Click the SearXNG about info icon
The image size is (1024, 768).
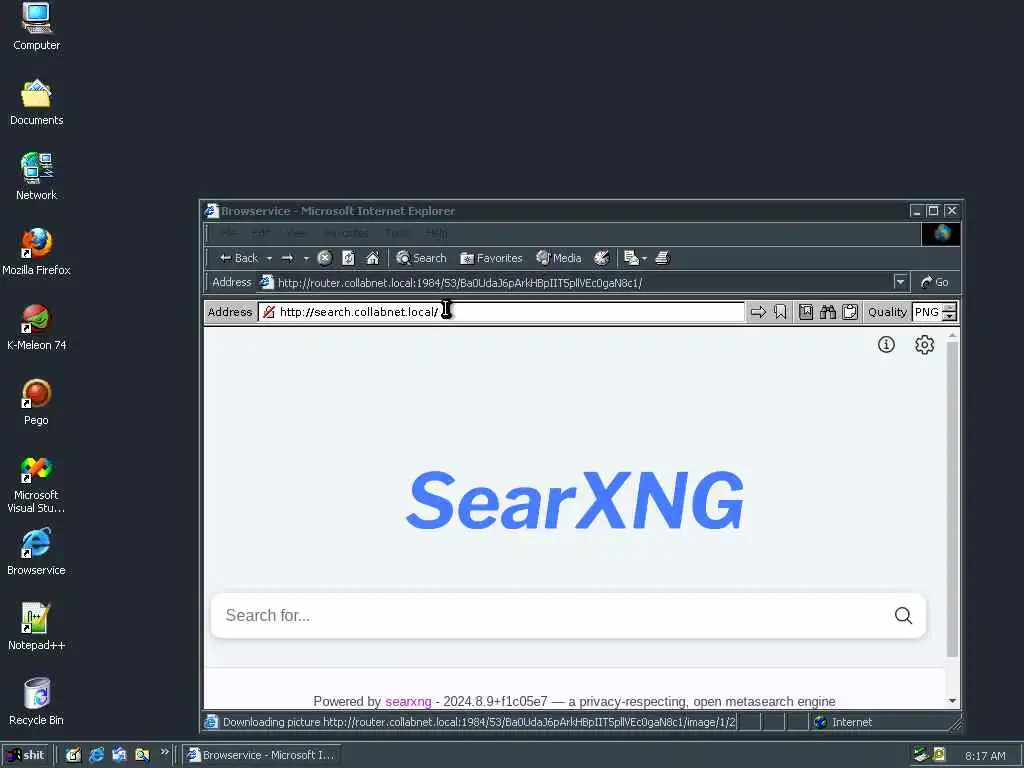point(886,344)
